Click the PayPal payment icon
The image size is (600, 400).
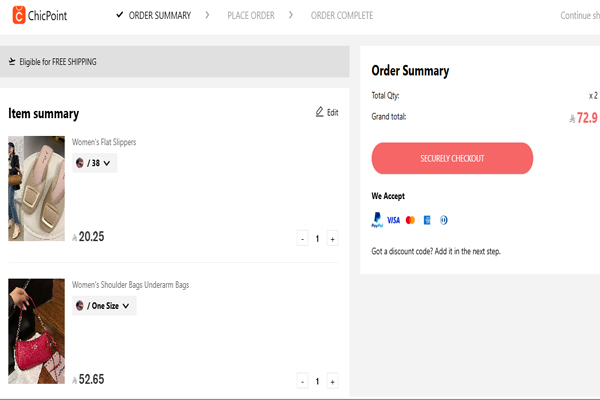pyautogui.click(x=376, y=219)
